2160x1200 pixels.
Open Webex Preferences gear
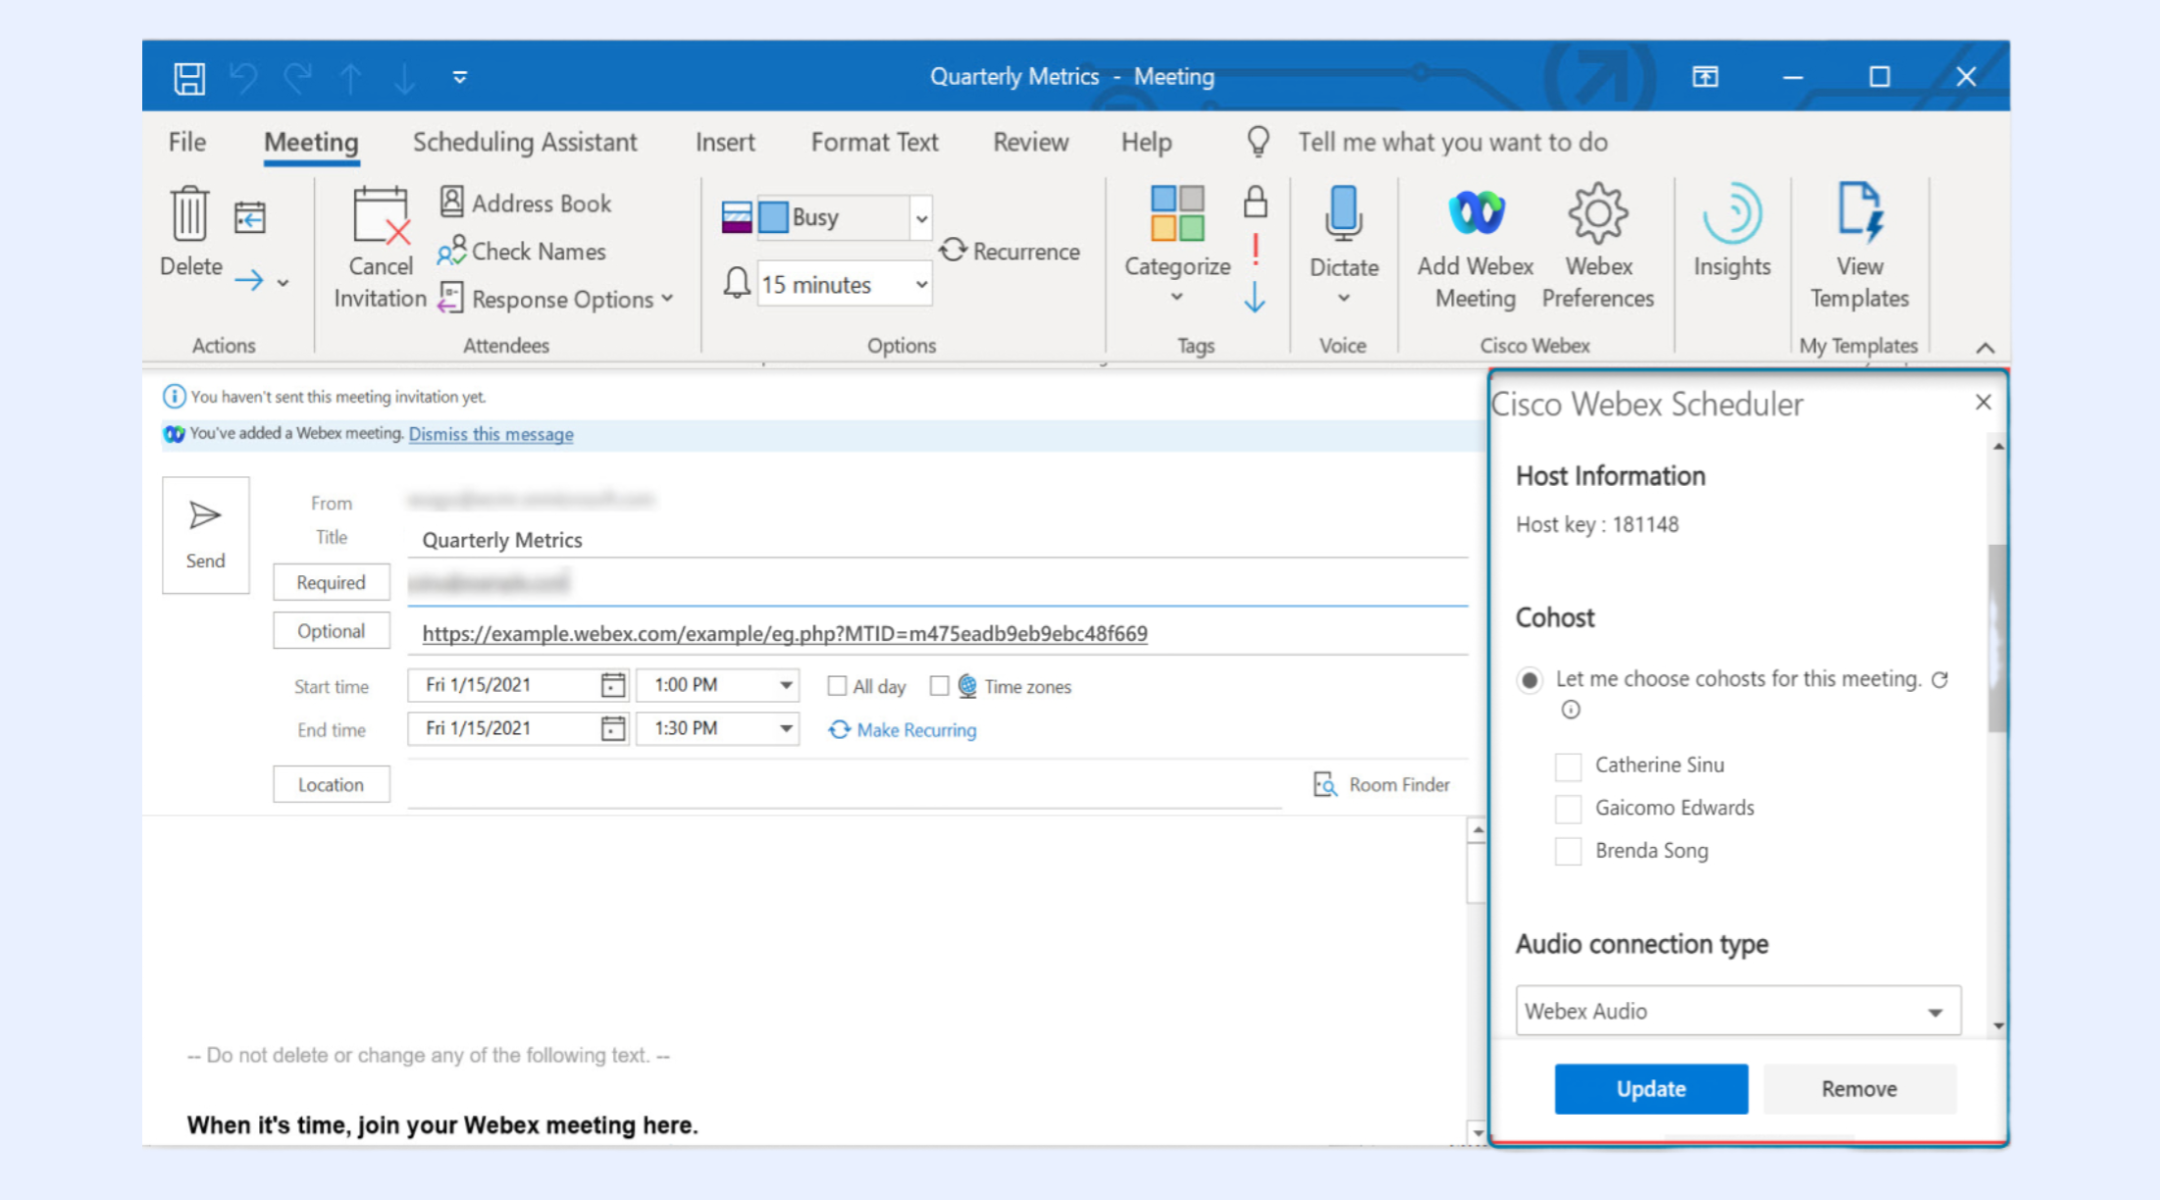point(1597,213)
